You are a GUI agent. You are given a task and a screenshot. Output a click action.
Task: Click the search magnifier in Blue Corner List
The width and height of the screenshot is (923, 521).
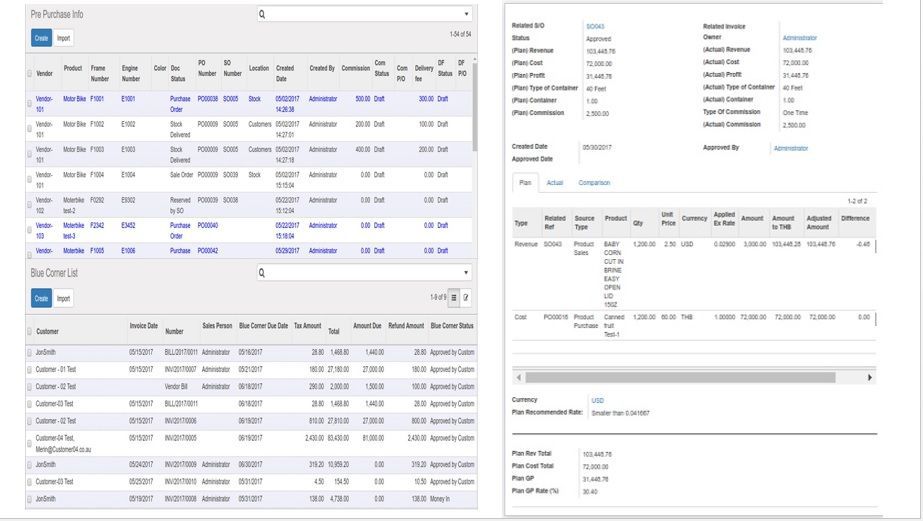[262, 272]
